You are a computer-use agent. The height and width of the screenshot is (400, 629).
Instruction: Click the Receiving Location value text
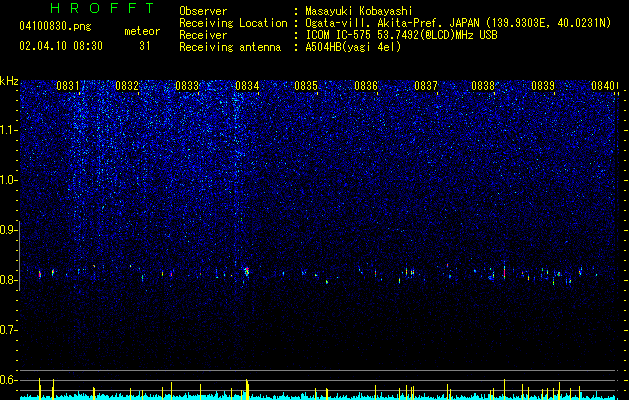pos(458,23)
